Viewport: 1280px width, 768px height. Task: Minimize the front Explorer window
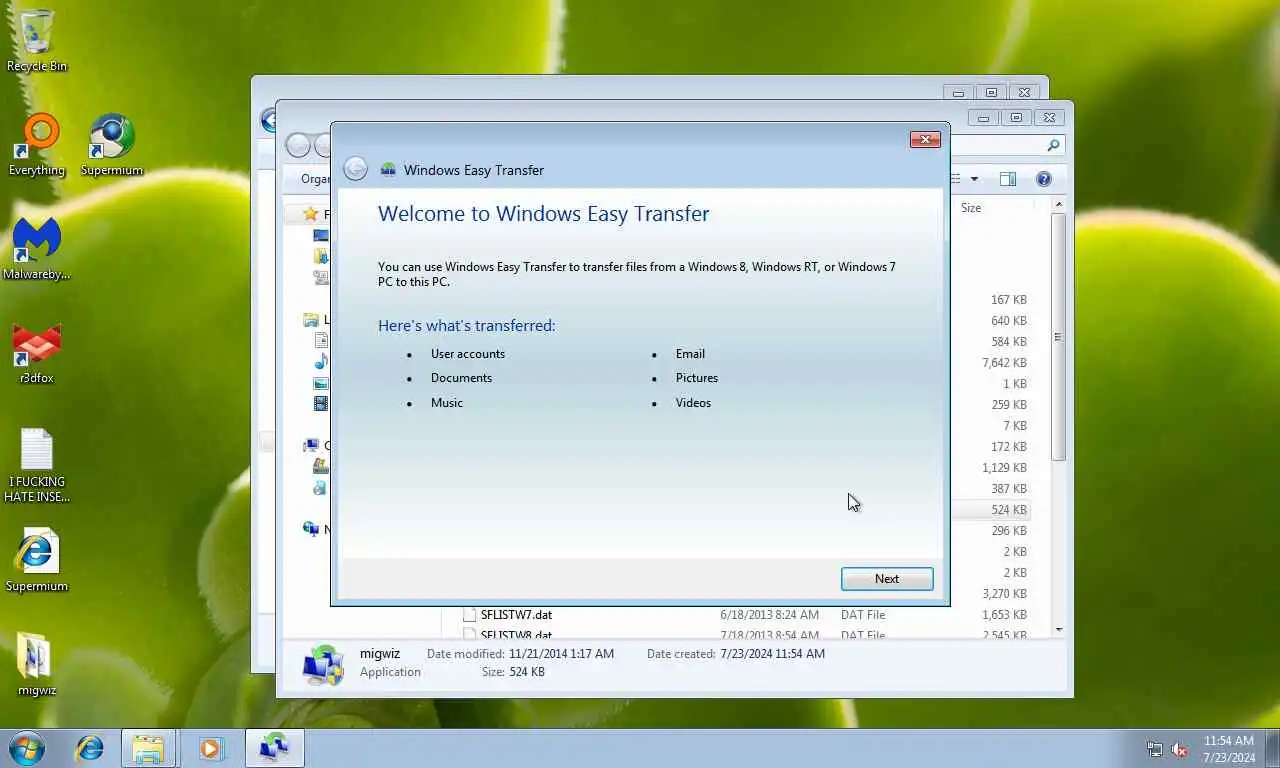984,118
